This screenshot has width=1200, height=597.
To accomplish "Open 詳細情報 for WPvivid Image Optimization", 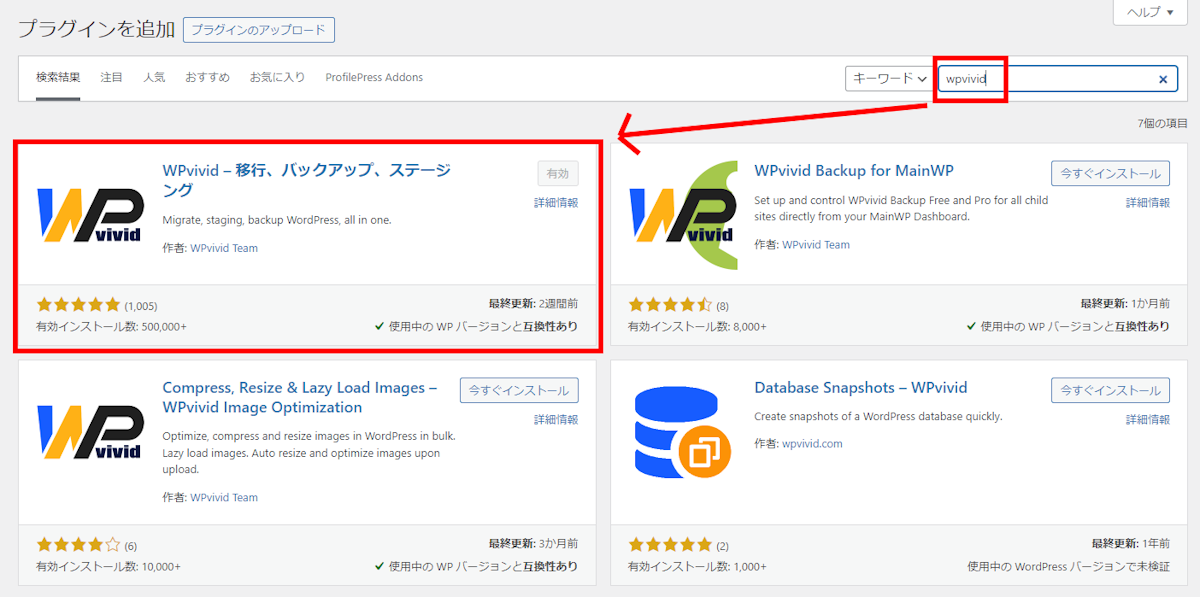I will [x=556, y=419].
